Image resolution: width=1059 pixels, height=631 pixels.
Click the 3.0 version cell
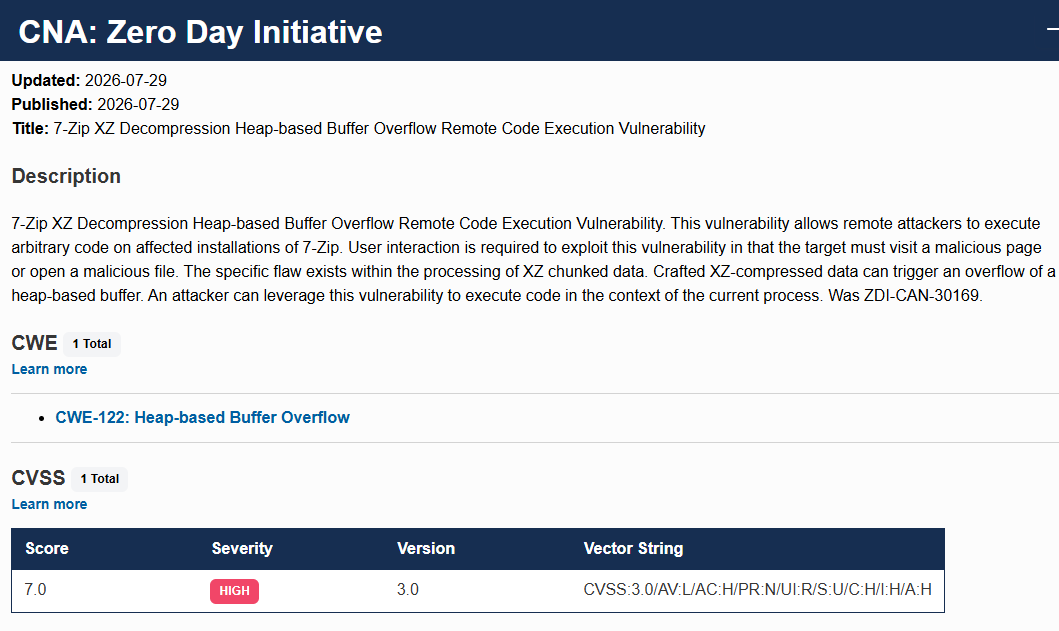[408, 590]
